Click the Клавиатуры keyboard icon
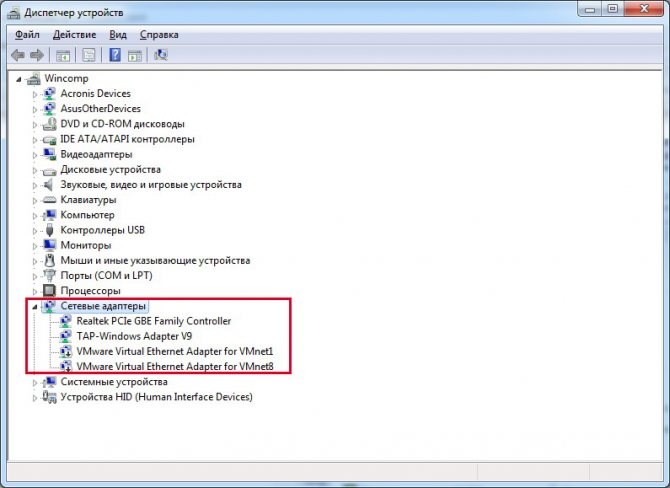 [50, 200]
